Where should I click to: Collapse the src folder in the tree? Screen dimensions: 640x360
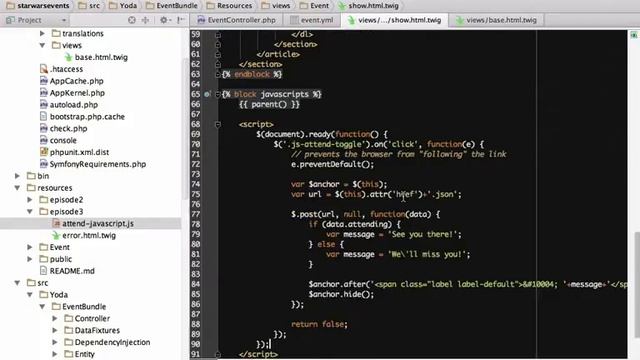[17, 282]
